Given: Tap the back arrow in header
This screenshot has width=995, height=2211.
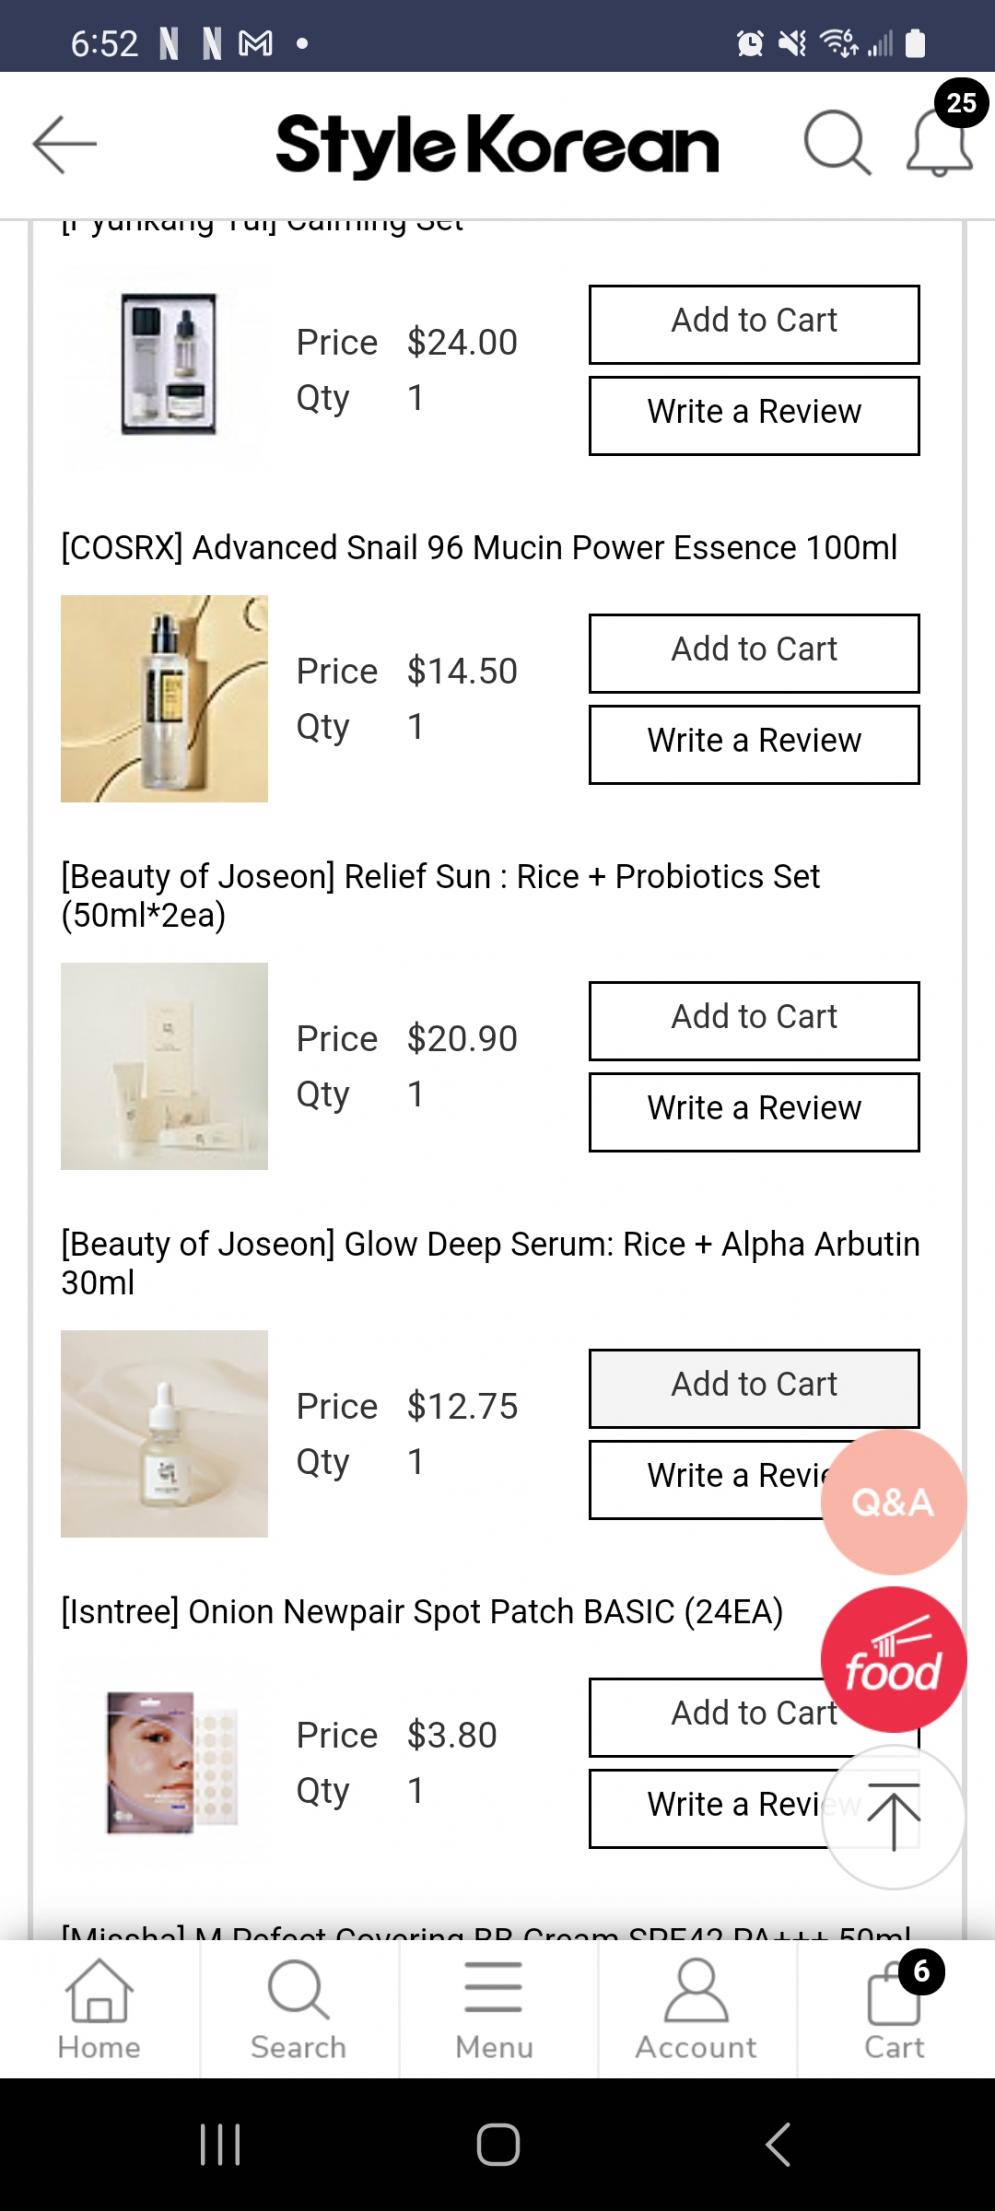Looking at the screenshot, I should click(x=65, y=144).
